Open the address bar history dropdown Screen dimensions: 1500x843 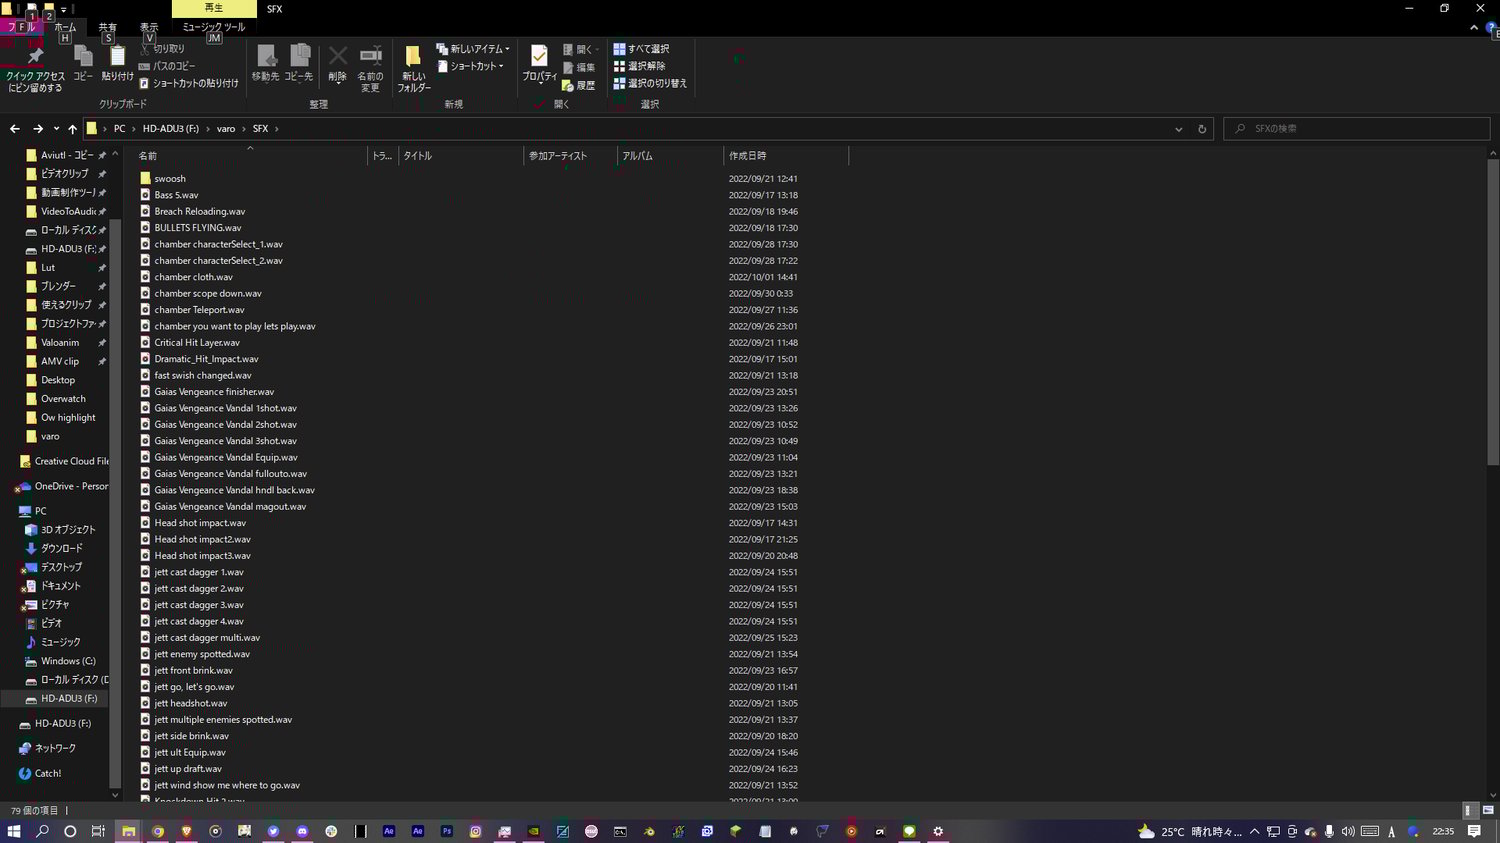(x=1178, y=129)
